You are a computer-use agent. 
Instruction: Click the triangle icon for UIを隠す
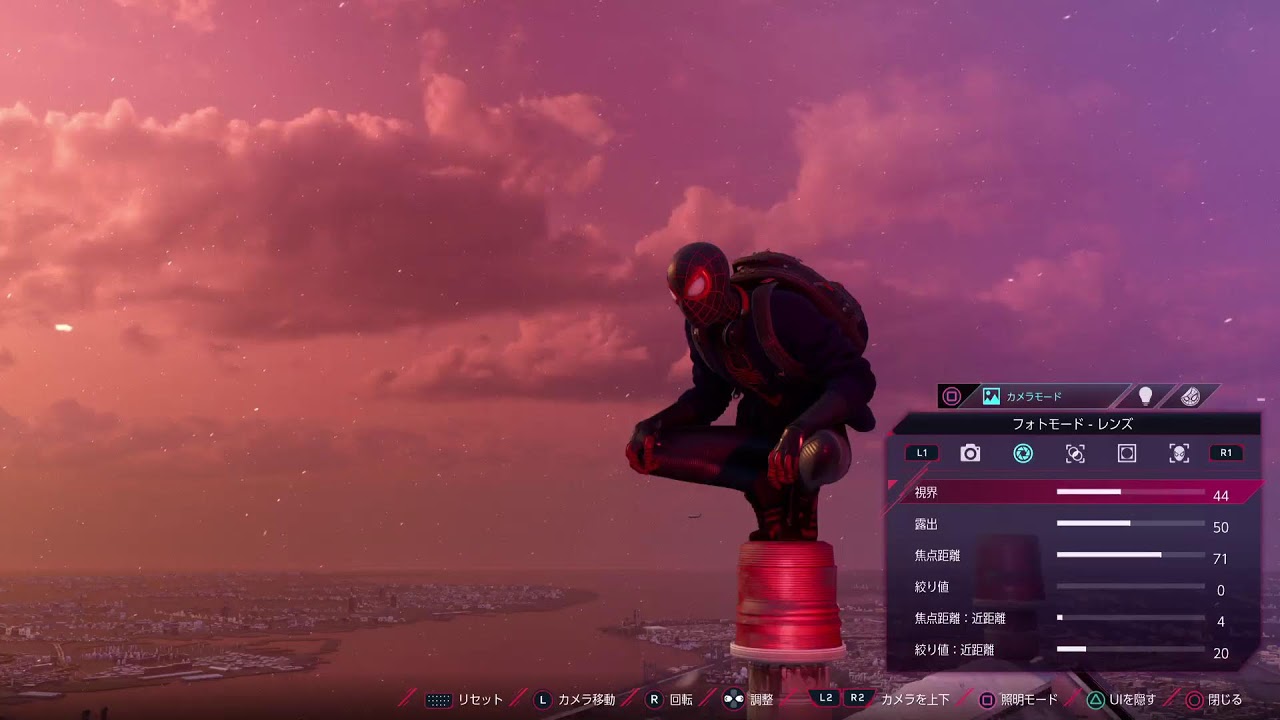1095,700
